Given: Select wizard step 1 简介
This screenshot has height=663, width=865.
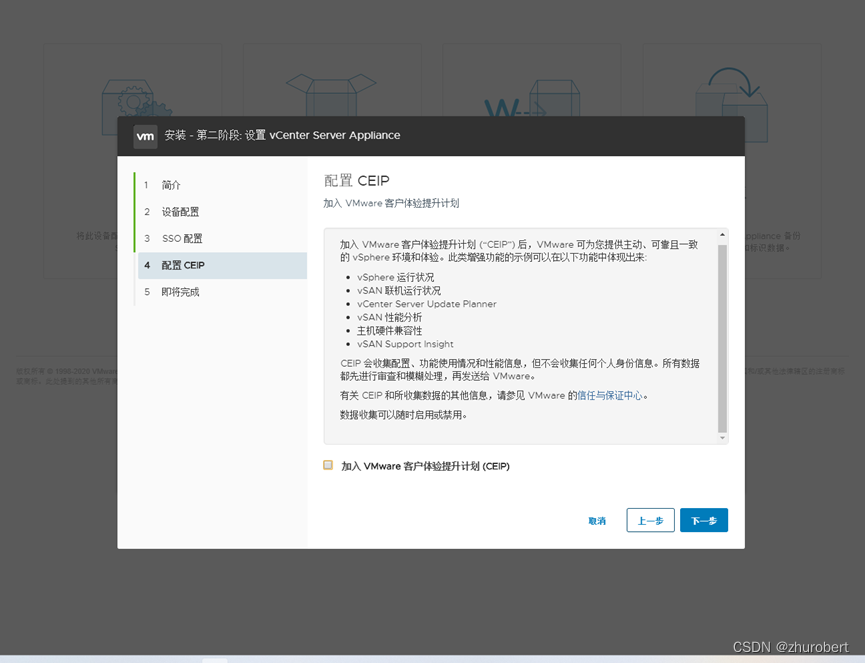Looking at the screenshot, I should tap(171, 184).
